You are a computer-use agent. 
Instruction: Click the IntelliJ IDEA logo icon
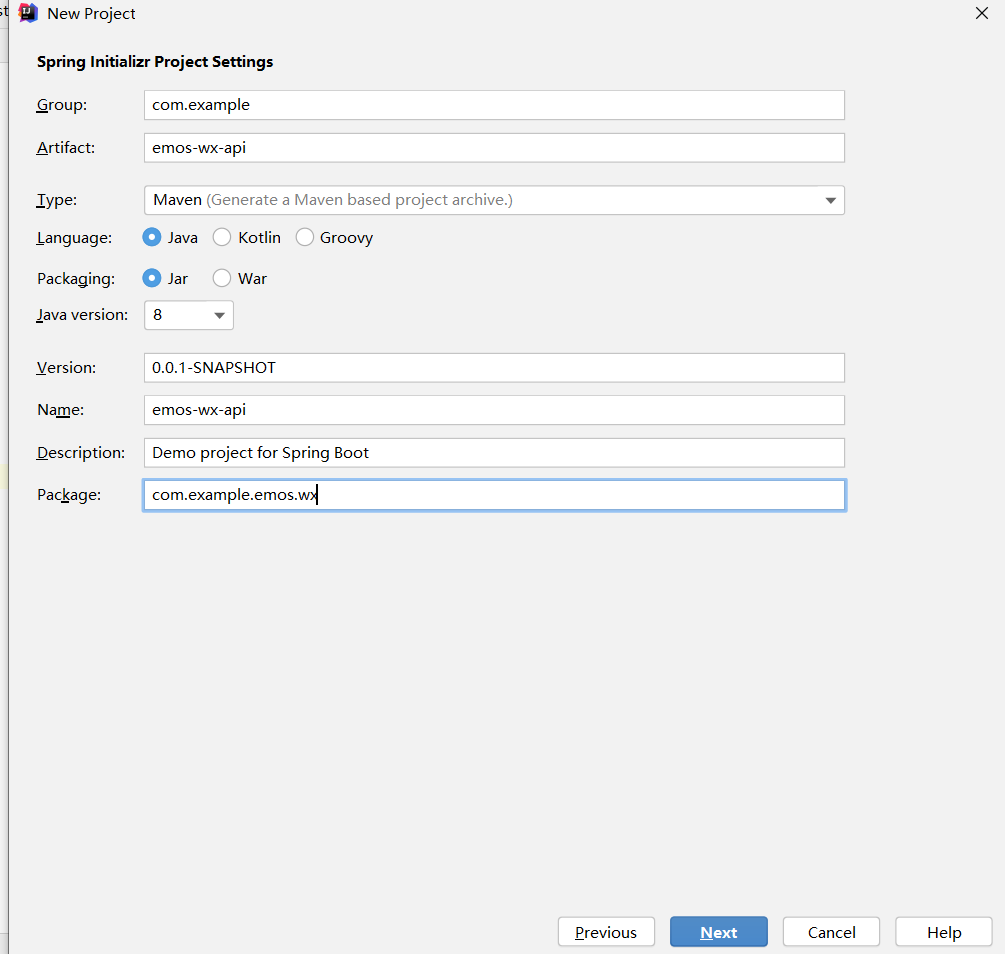pos(28,13)
